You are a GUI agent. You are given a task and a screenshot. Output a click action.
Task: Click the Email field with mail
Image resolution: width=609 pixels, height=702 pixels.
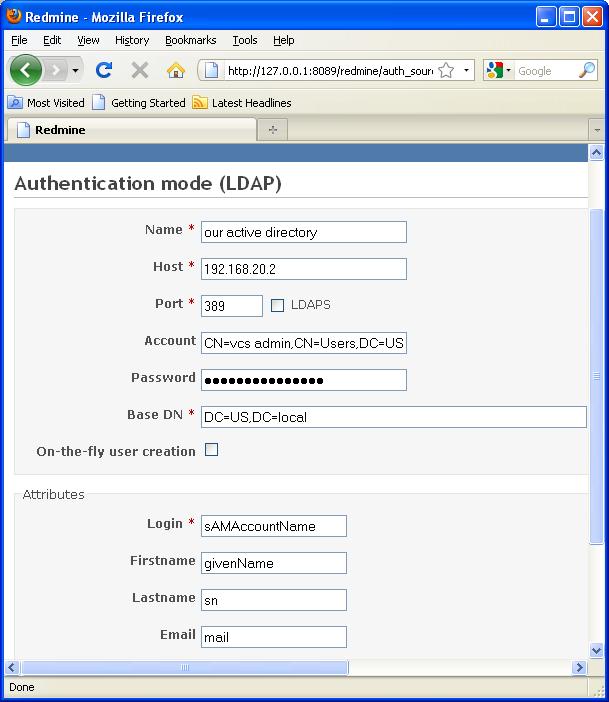click(274, 637)
